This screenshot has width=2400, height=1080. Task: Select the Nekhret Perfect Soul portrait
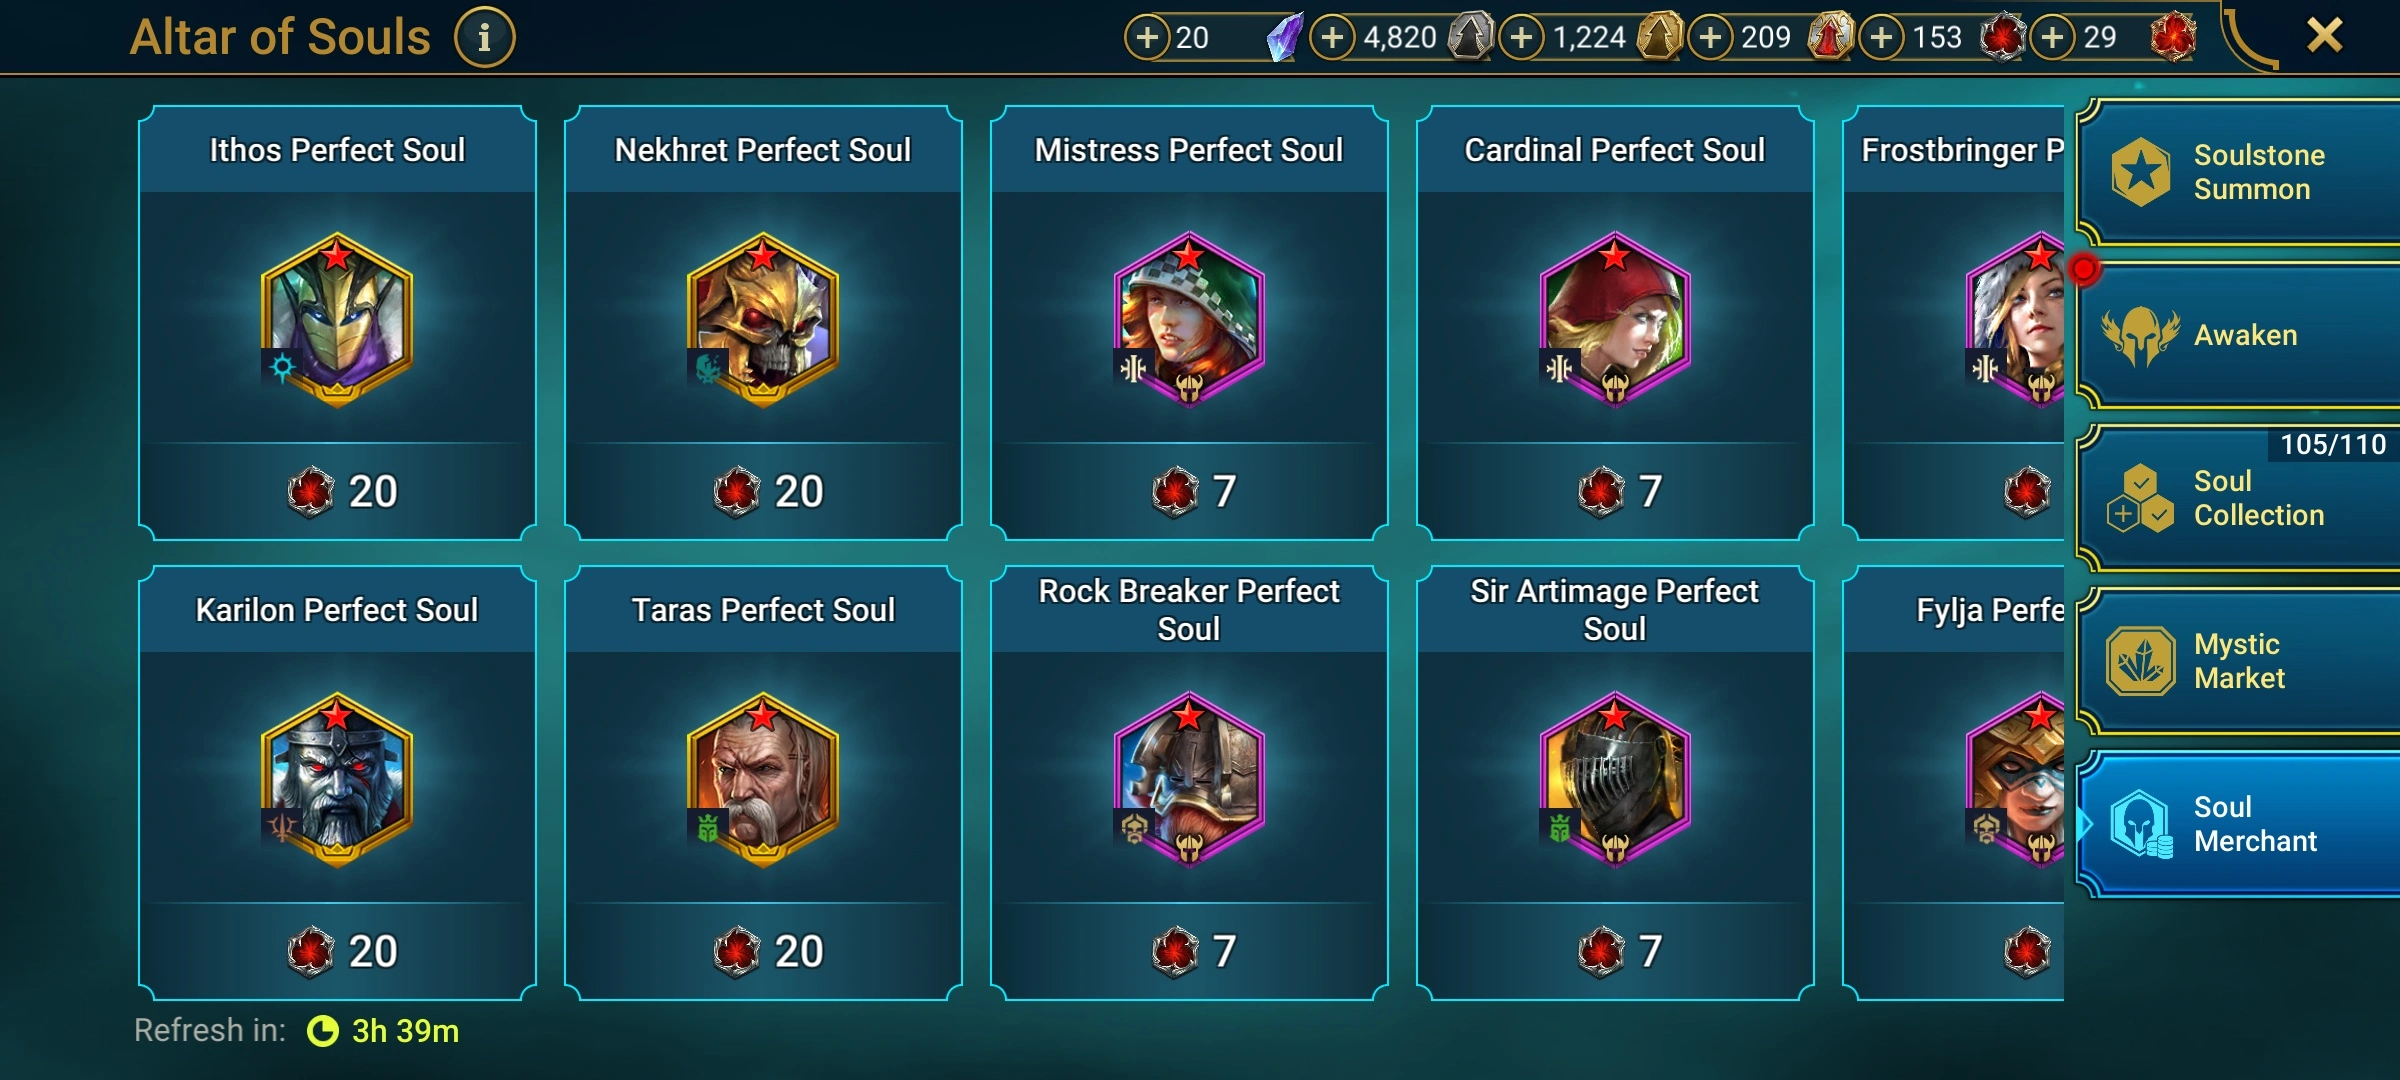[x=763, y=319]
